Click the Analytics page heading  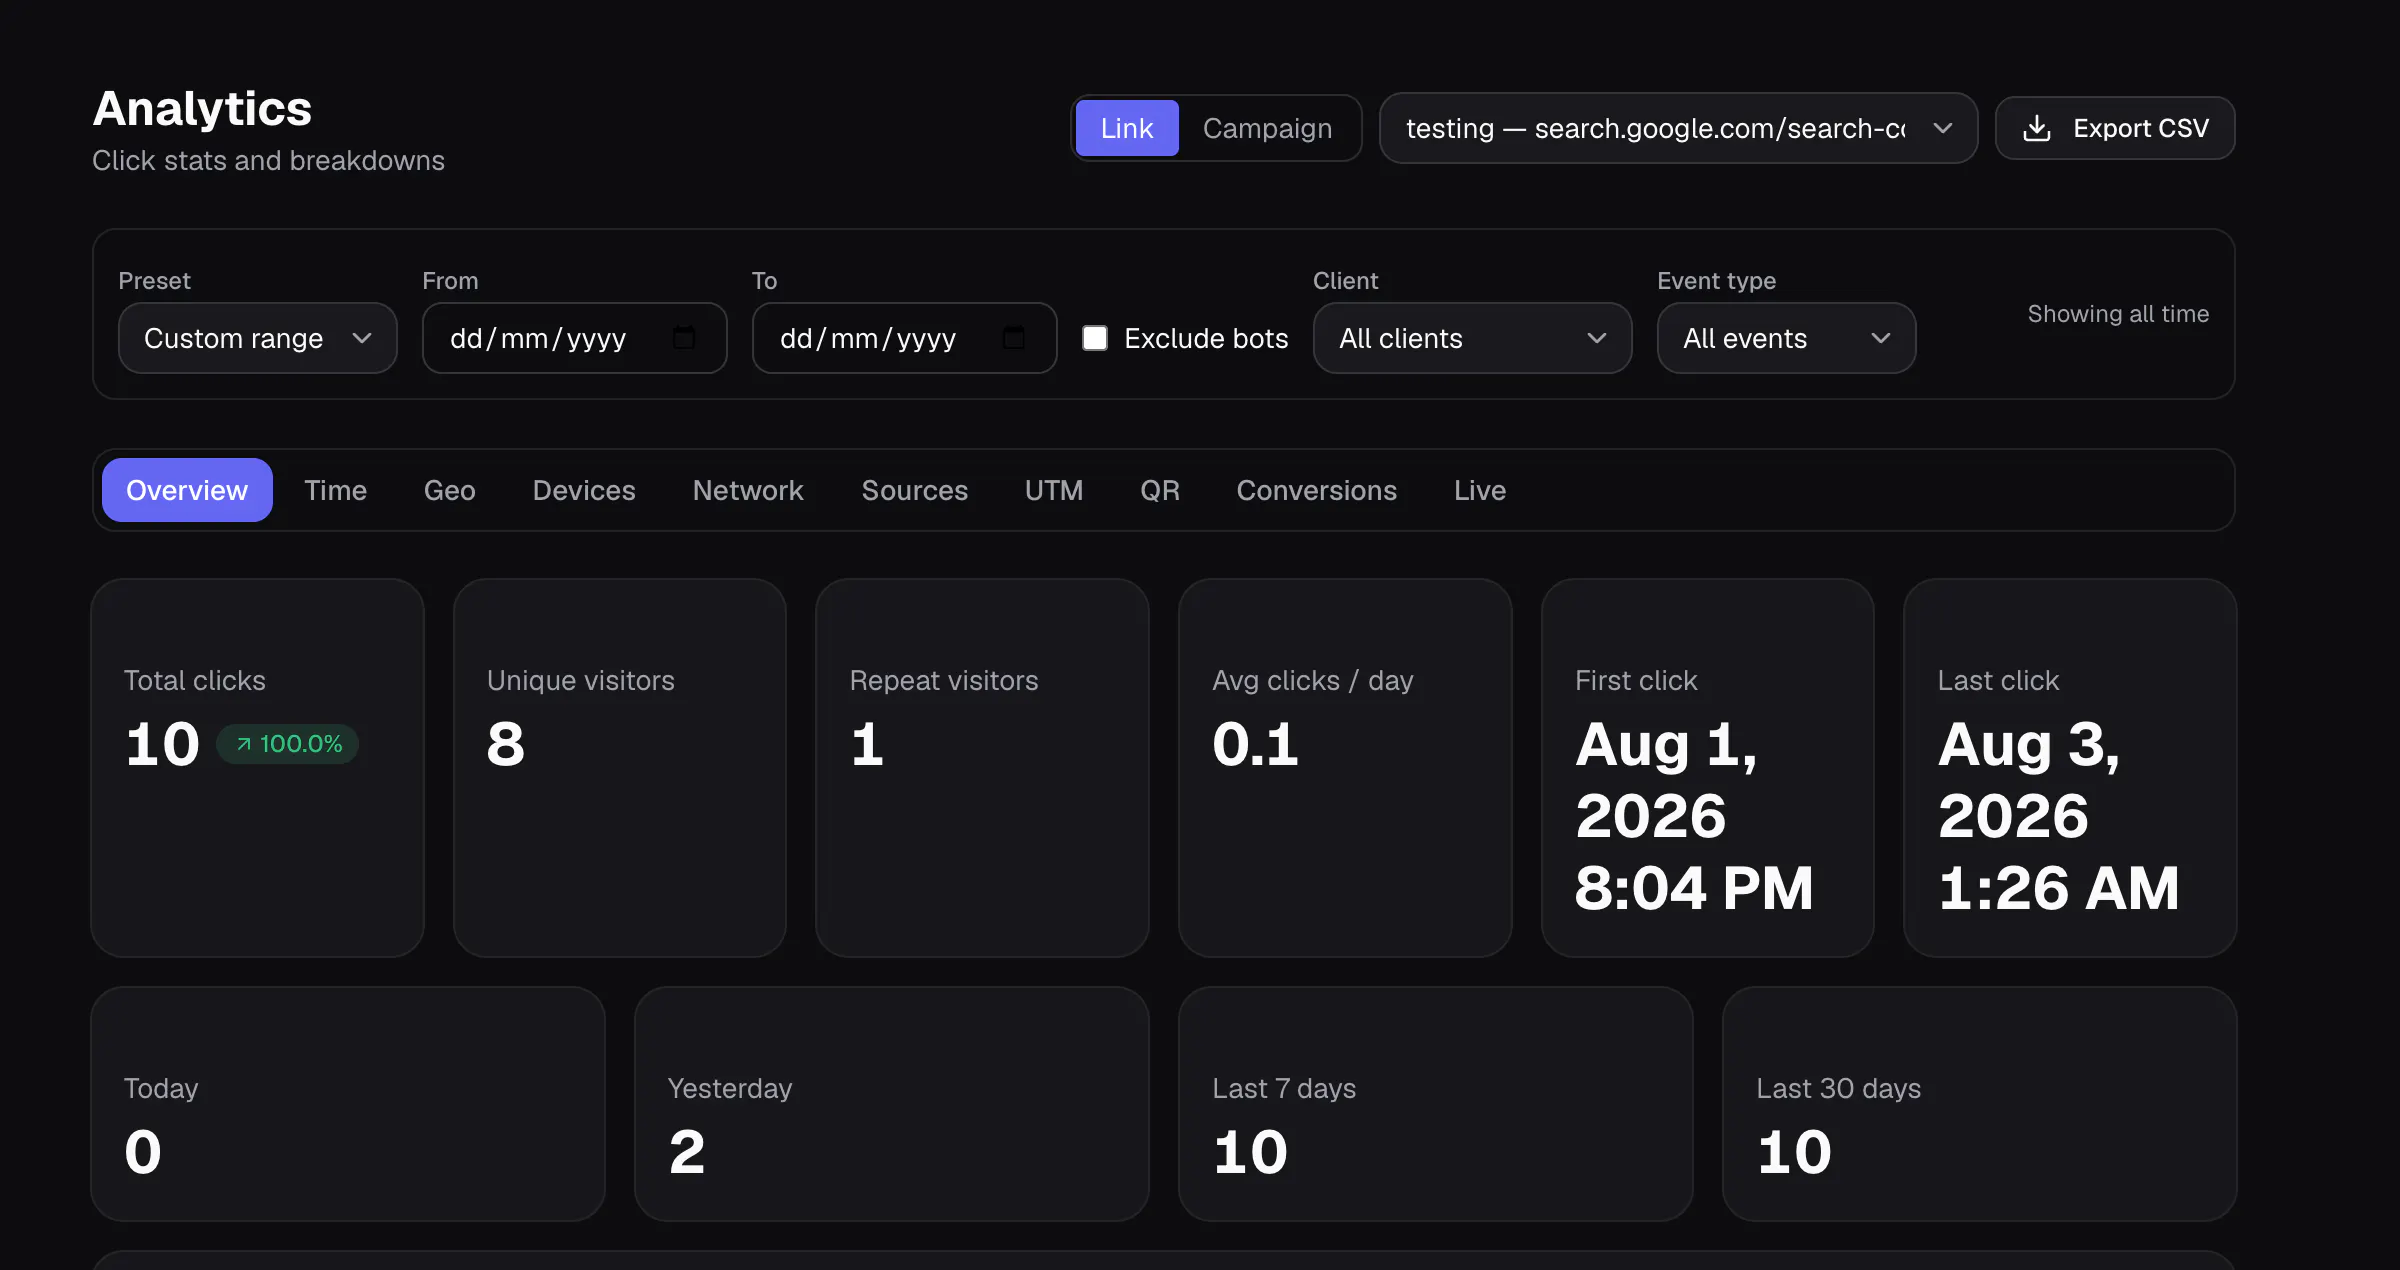click(202, 108)
